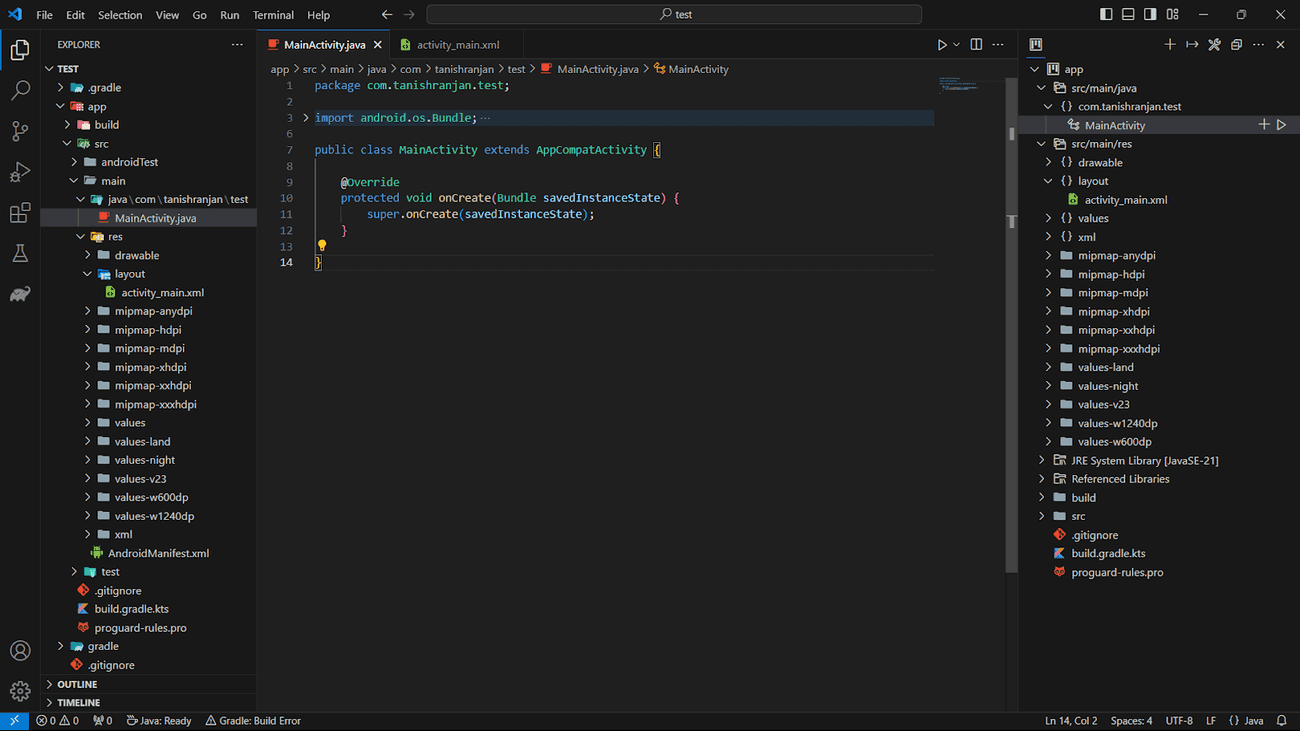Expand the JRE System Library node
Viewport: 1300px width, 731px height.
click(1041, 460)
